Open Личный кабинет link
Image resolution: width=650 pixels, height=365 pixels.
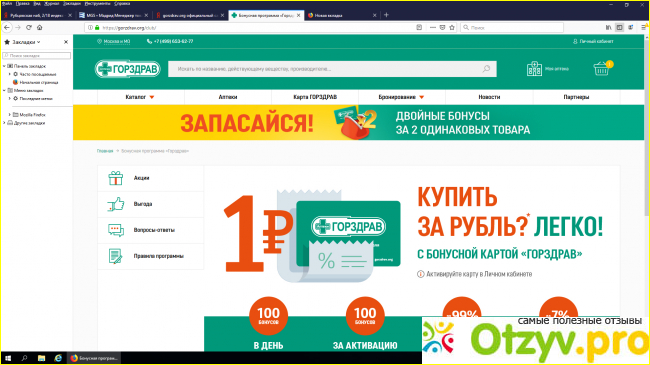pos(593,41)
